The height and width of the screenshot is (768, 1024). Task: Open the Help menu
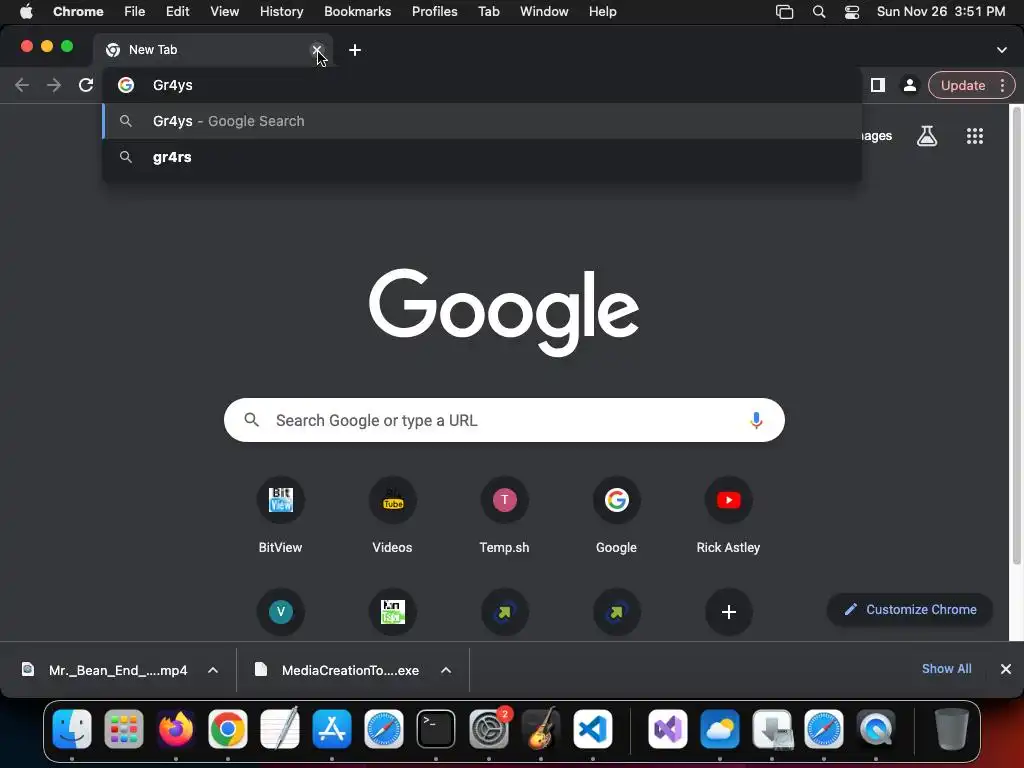coord(602,12)
